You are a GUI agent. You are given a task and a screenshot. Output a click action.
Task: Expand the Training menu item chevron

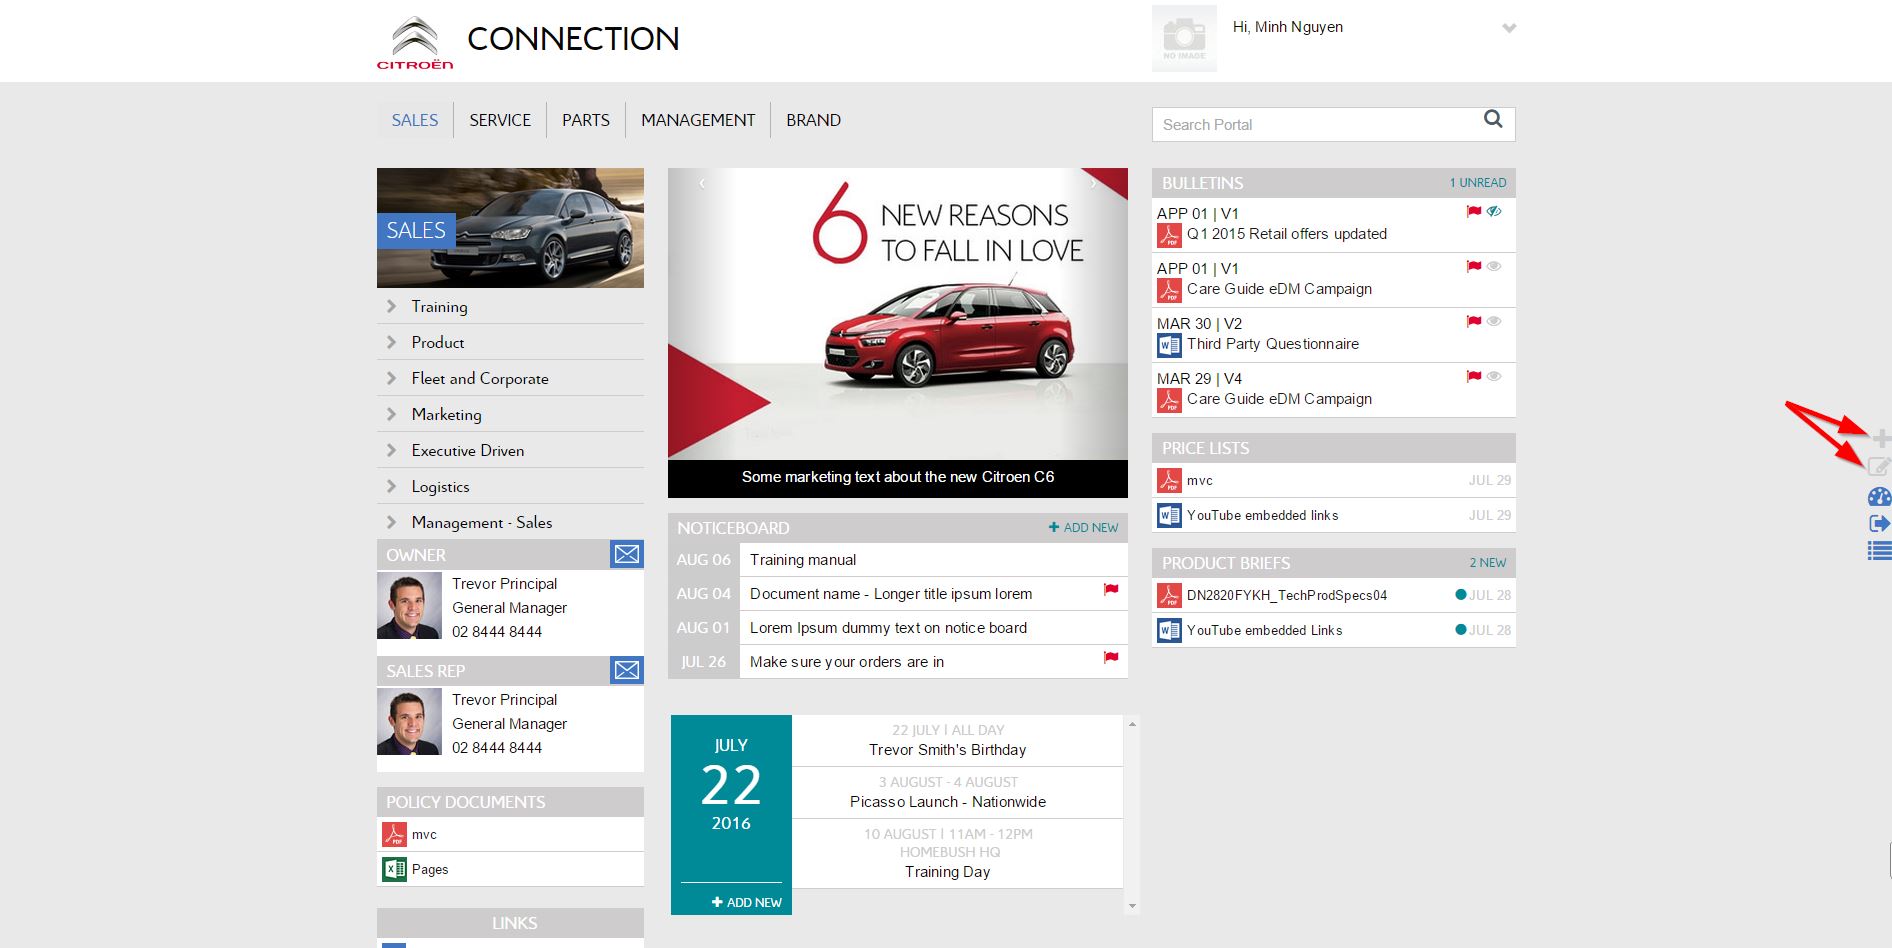(x=392, y=306)
